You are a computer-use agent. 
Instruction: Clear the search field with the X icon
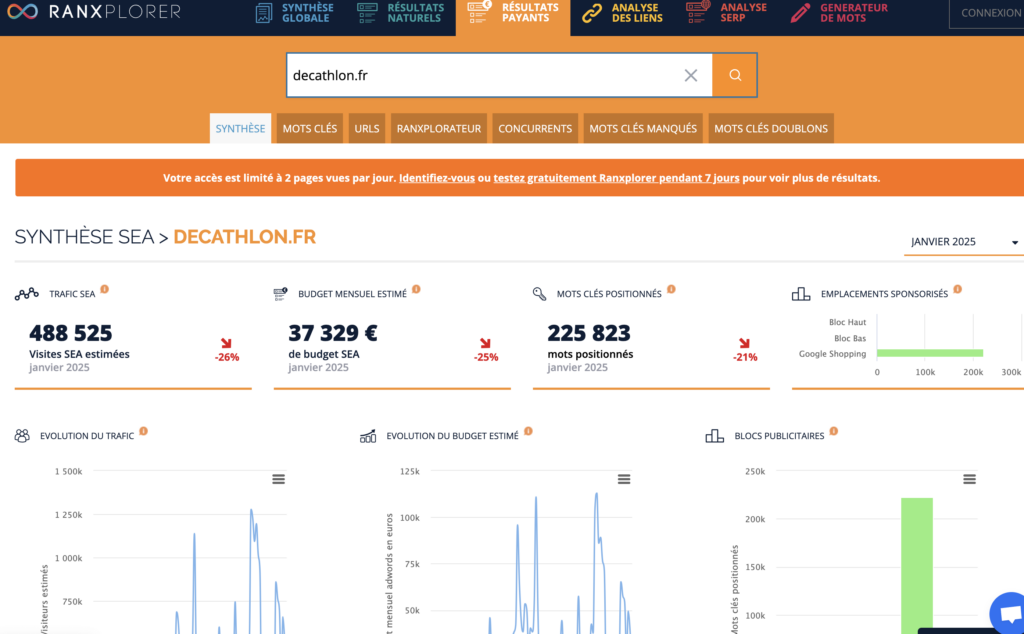691,75
